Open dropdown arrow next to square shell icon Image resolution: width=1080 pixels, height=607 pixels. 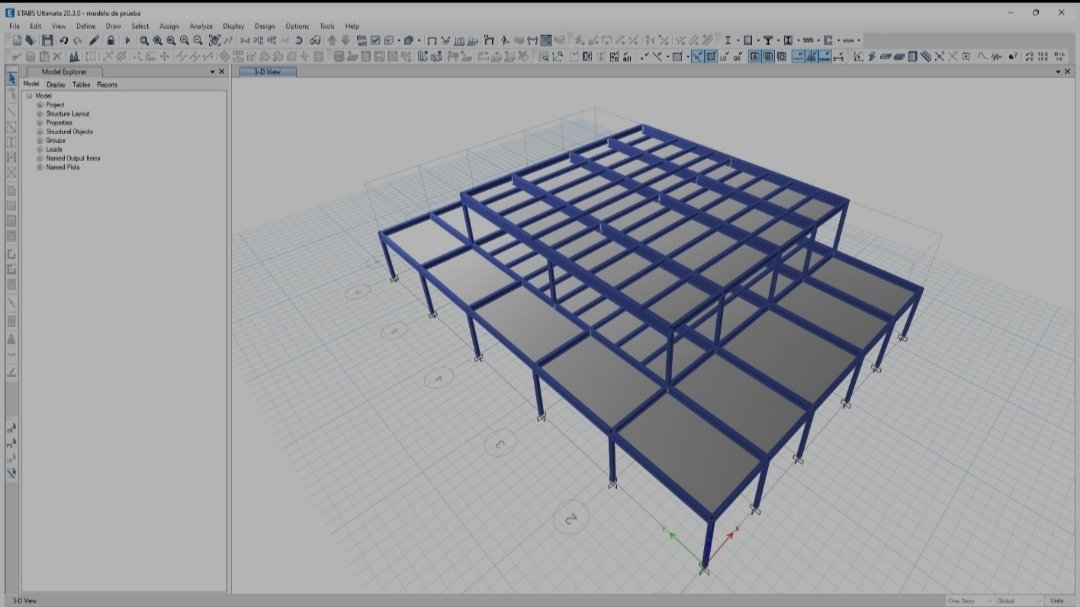point(758,41)
